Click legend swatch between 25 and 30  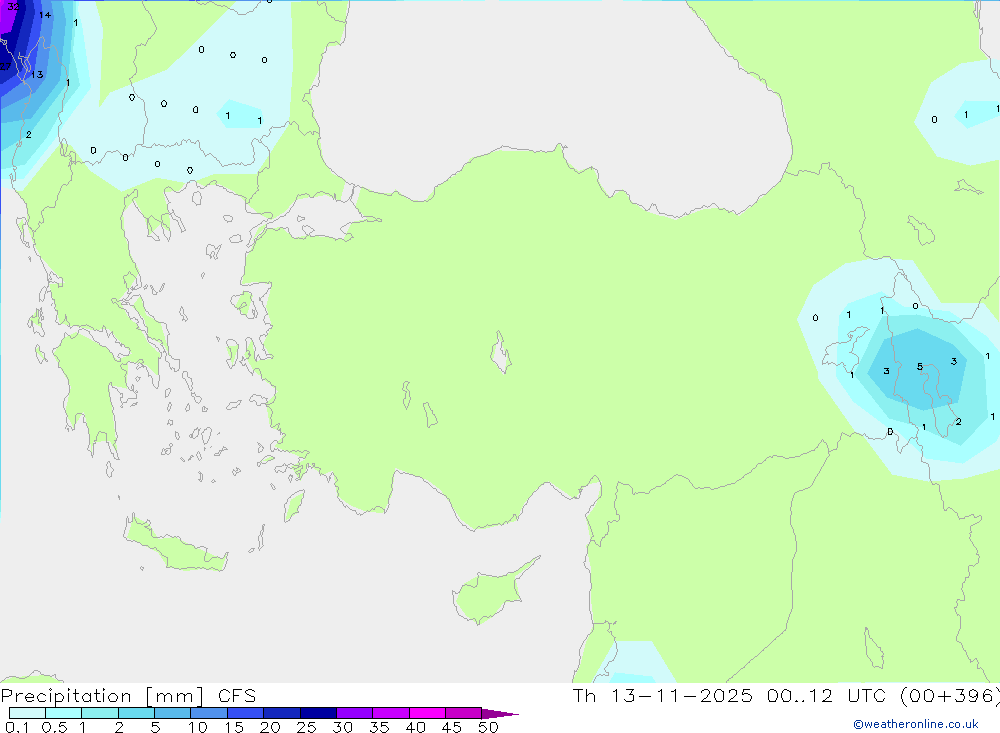point(318,713)
